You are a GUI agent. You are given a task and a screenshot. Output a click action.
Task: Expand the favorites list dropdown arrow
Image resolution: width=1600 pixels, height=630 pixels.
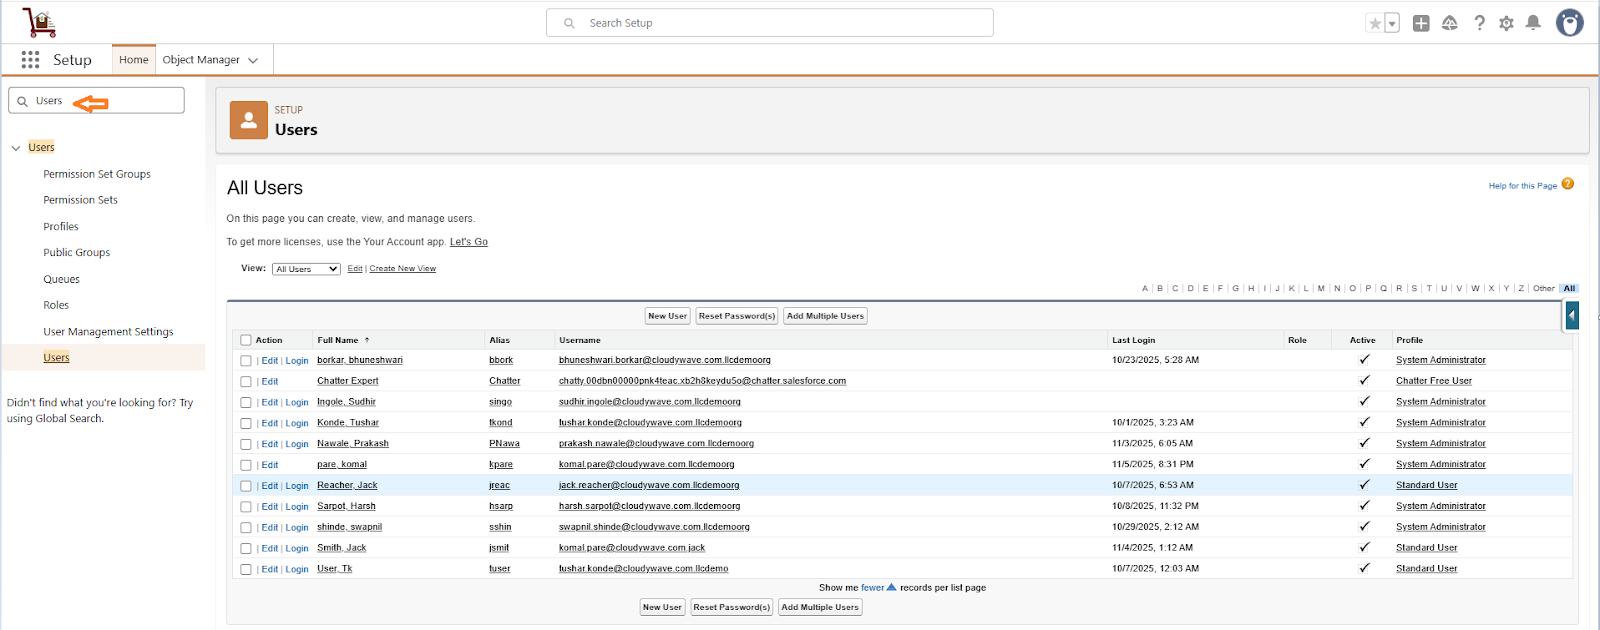[1392, 23]
